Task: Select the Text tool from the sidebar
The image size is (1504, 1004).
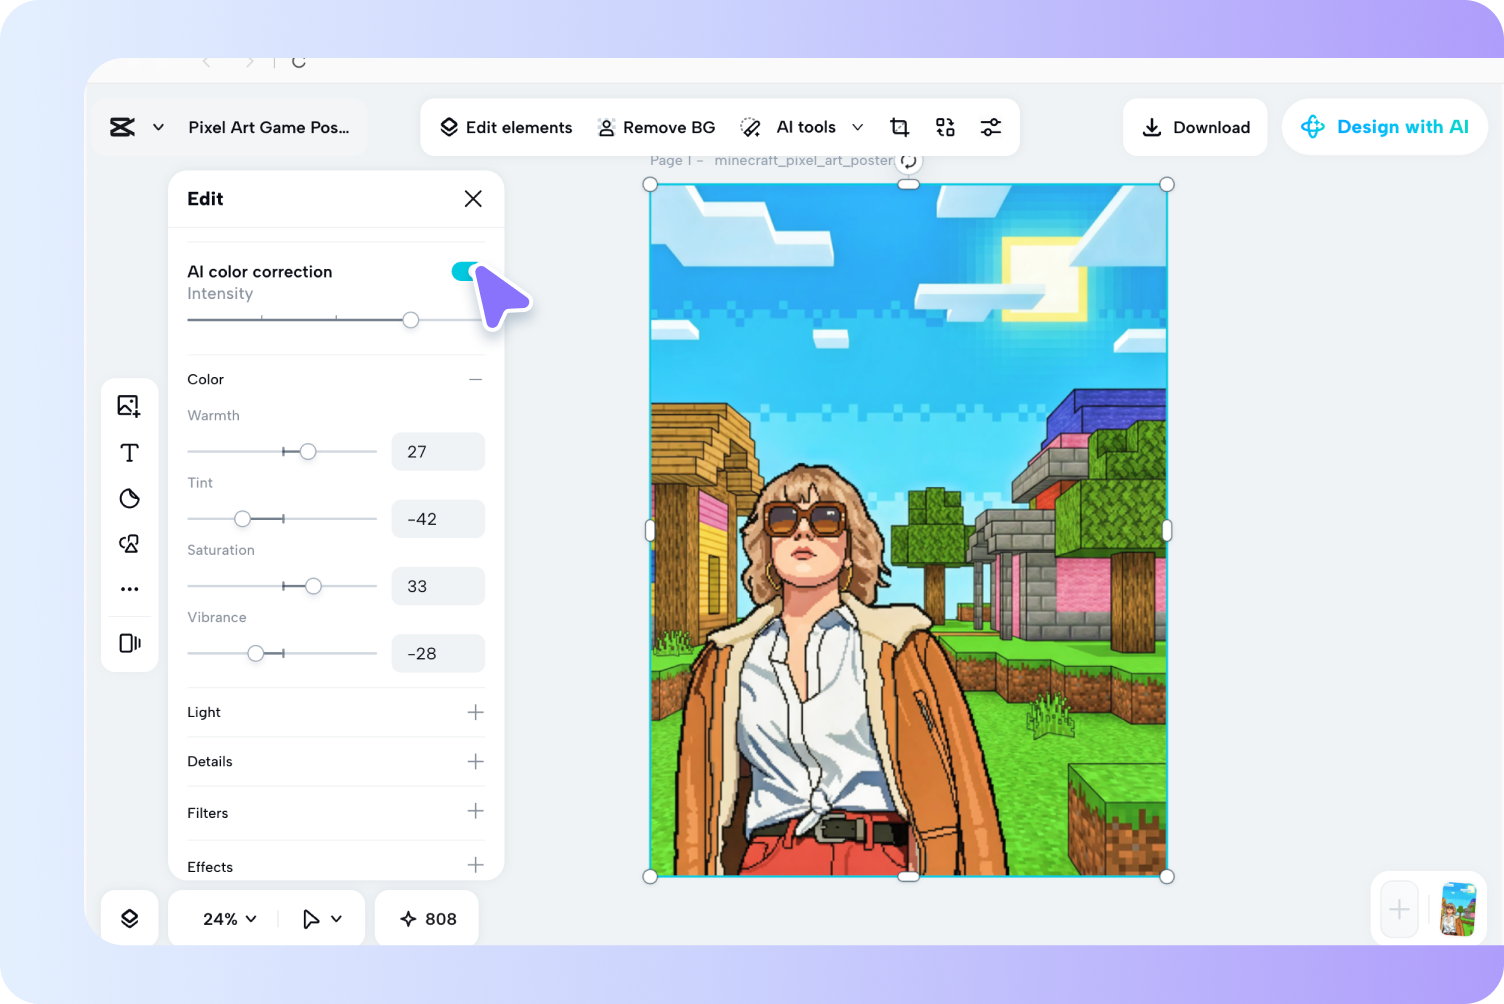Action: tap(129, 452)
